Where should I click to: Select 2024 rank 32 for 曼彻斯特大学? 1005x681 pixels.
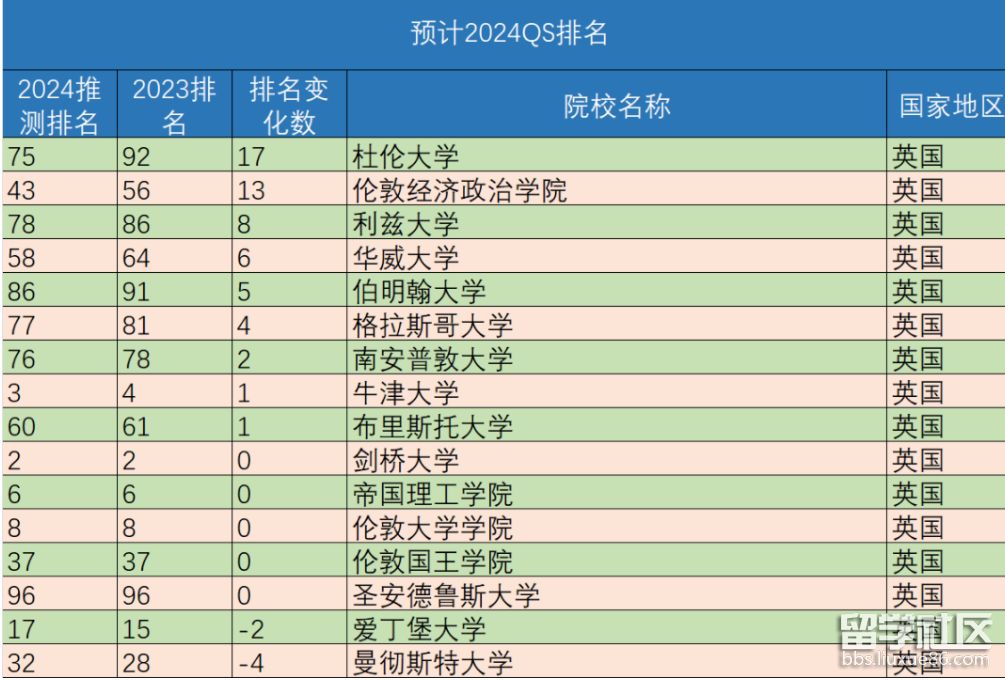coord(21,664)
